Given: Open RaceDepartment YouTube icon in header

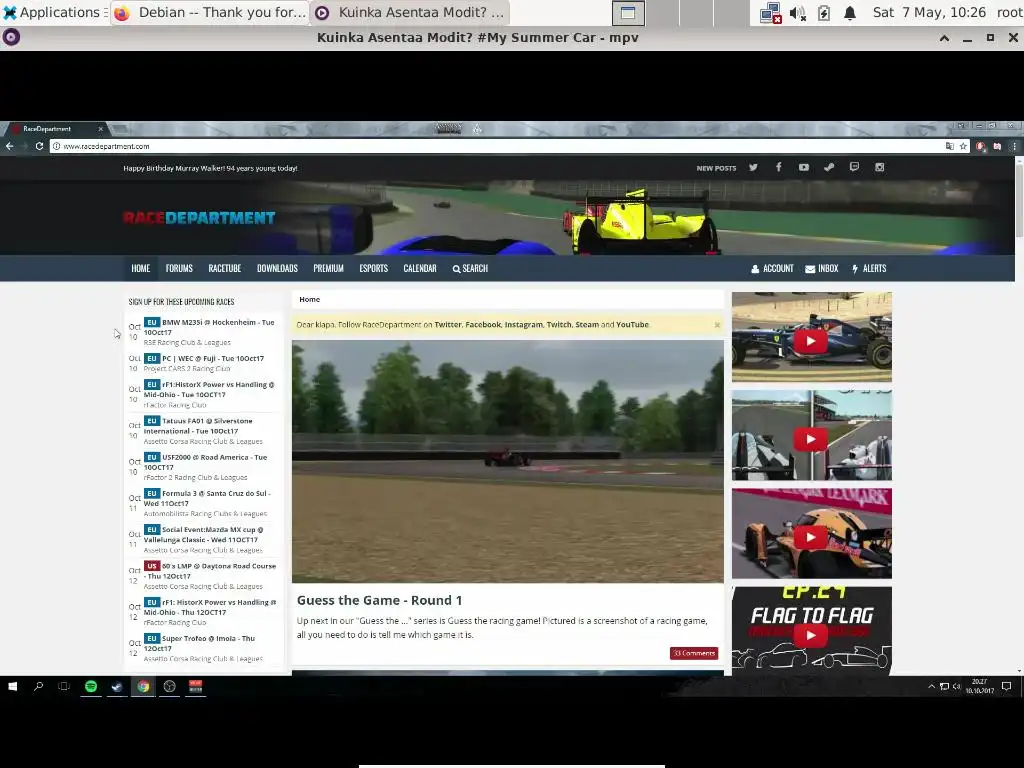Looking at the screenshot, I should pyautogui.click(x=804, y=167).
